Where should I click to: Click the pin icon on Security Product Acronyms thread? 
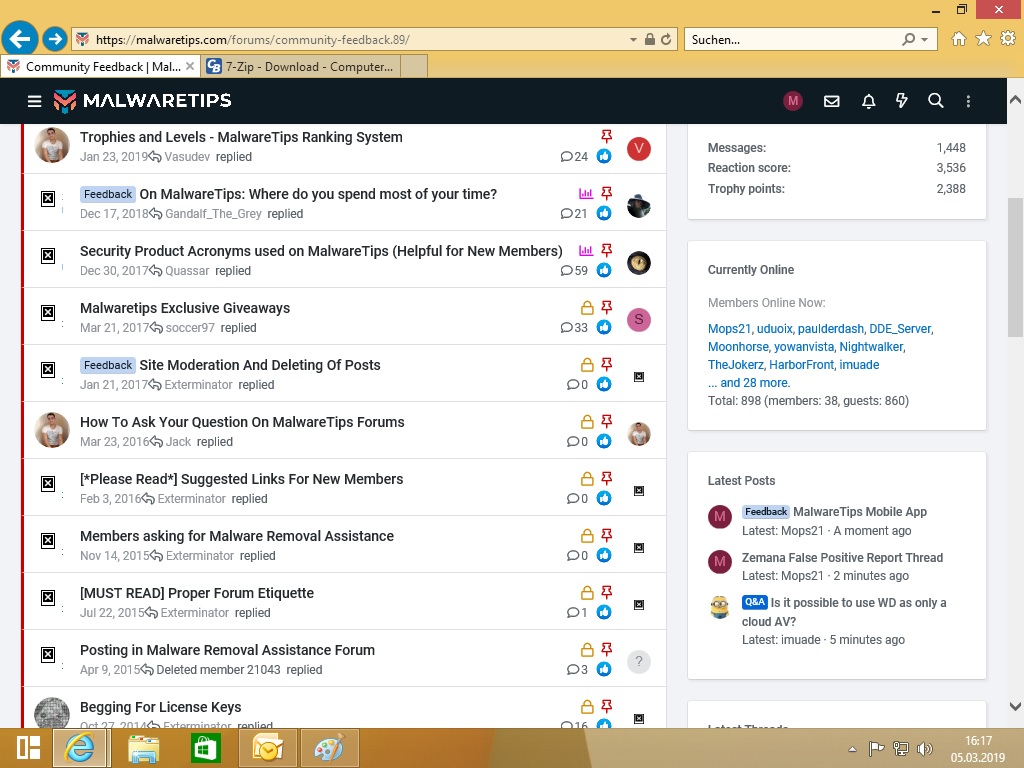[607, 250]
